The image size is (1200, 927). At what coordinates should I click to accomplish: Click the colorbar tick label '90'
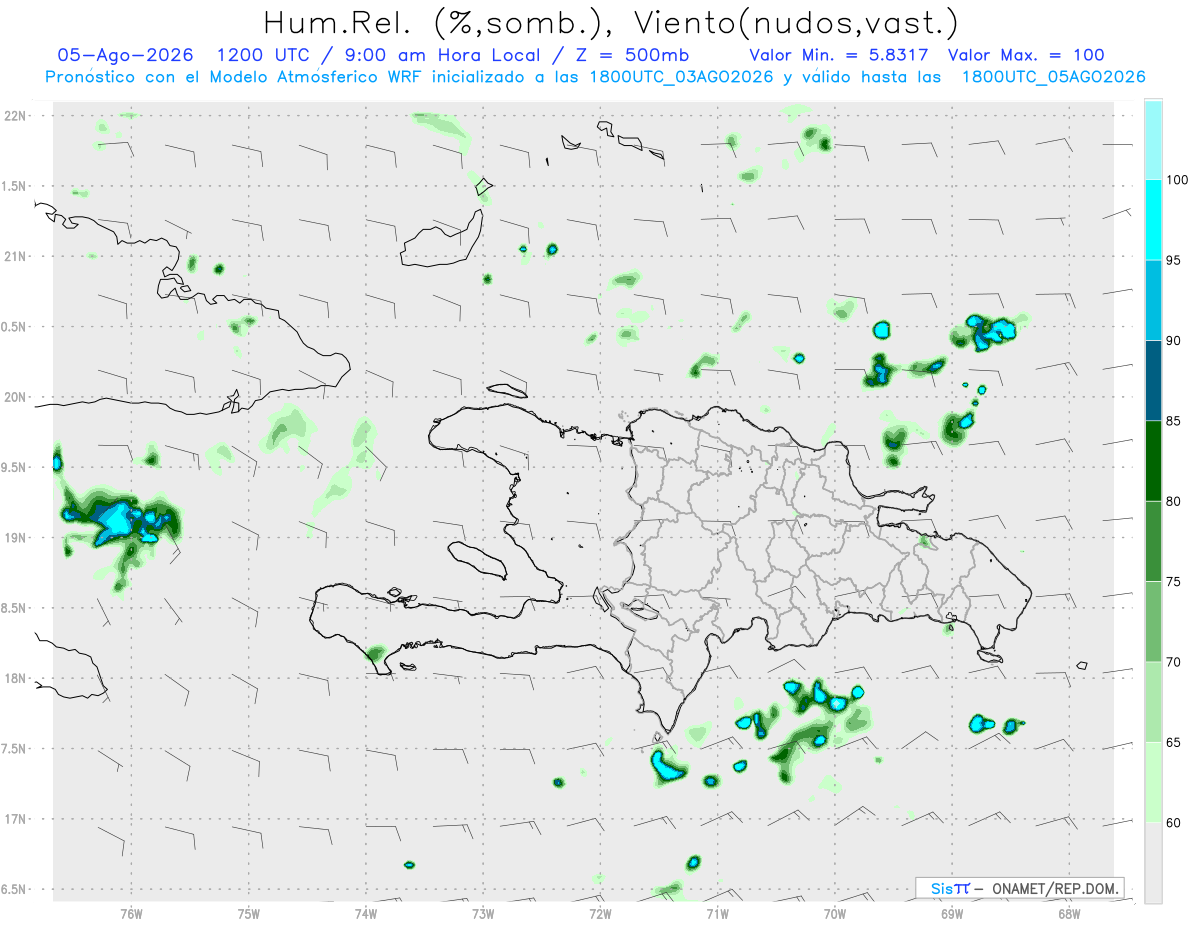point(1174,341)
